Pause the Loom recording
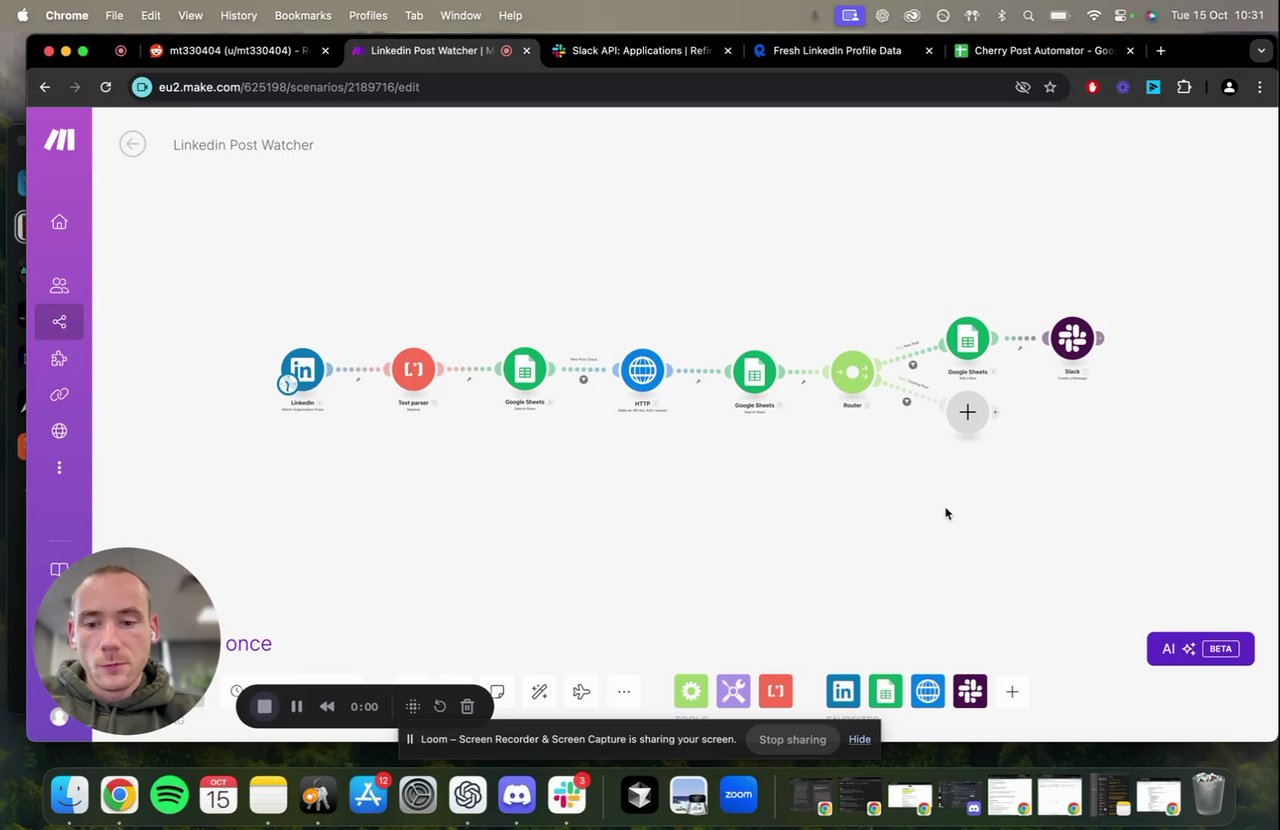 [x=296, y=706]
